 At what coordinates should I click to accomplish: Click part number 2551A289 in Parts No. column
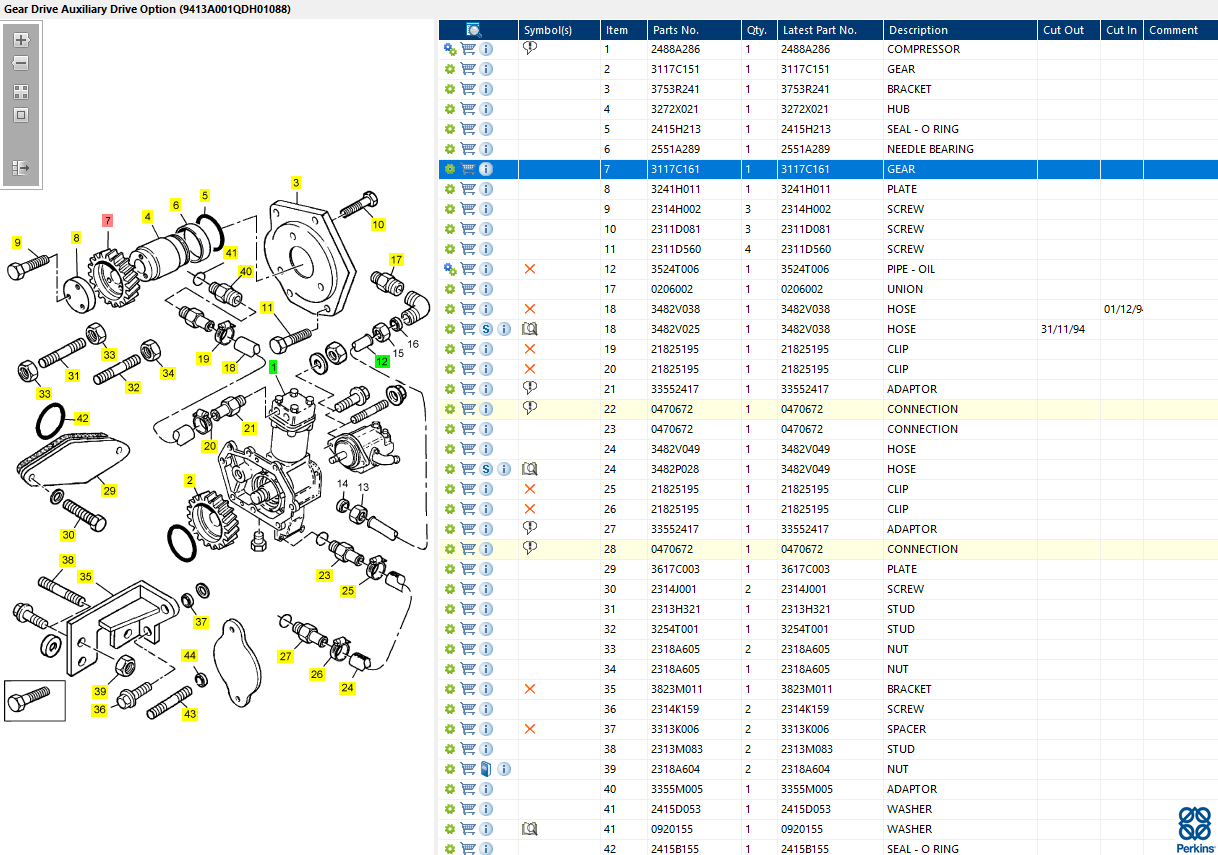pyautogui.click(x=675, y=149)
